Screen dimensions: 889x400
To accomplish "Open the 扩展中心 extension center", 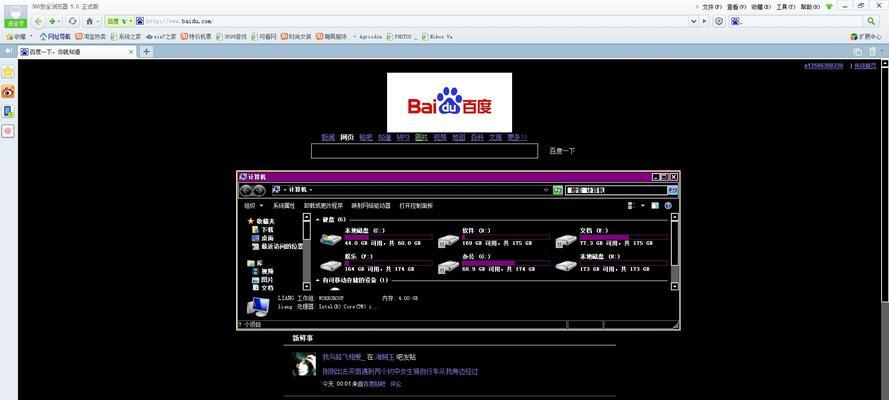I will (x=866, y=36).
